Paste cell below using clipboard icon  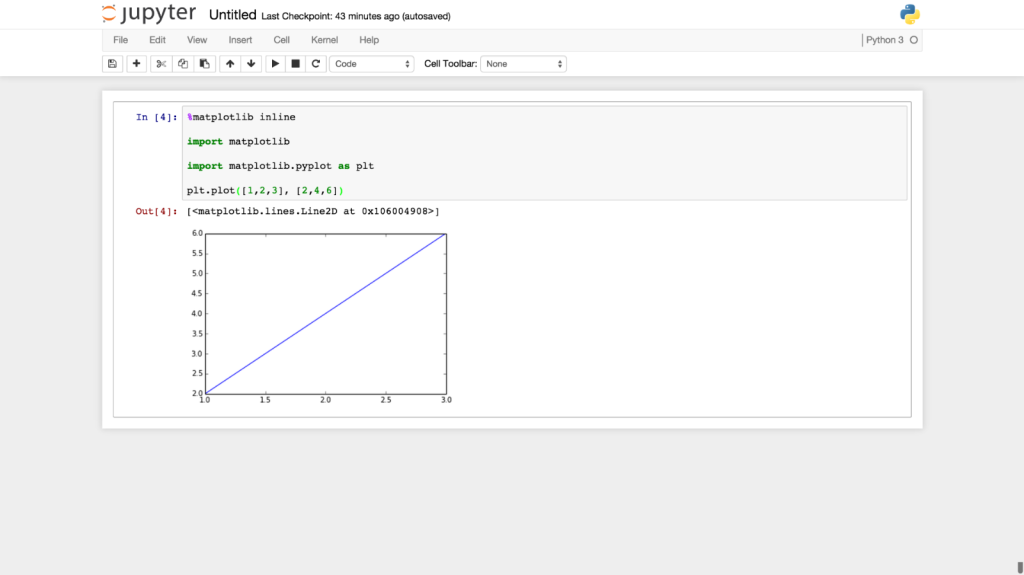click(204, 64)
